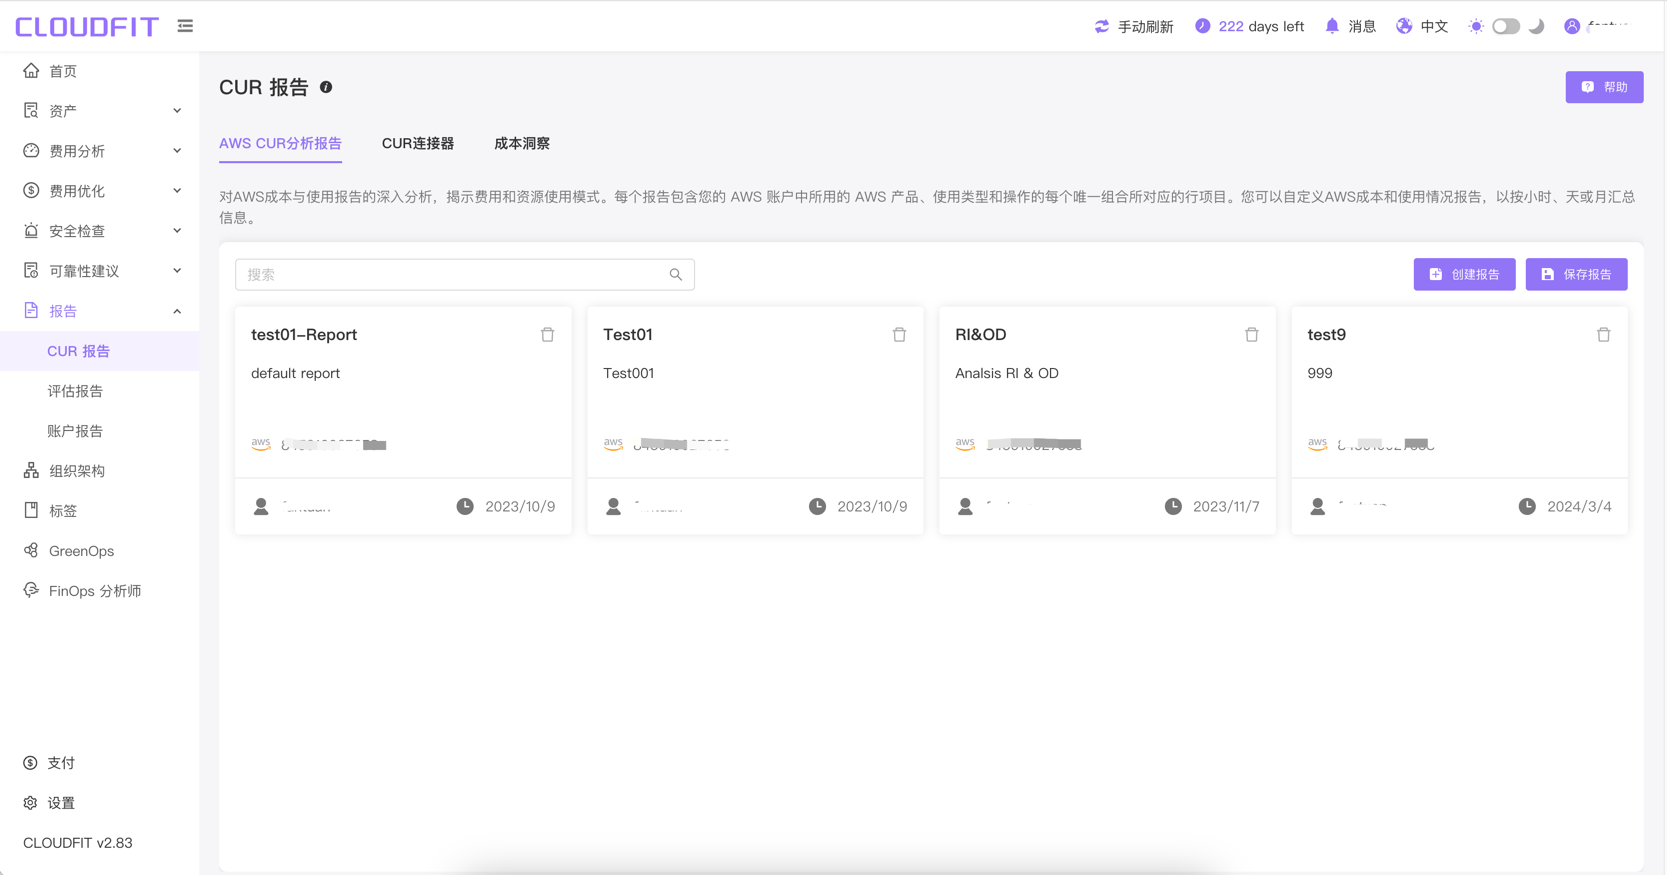Open the test01-Report card title

click(304, 334)
